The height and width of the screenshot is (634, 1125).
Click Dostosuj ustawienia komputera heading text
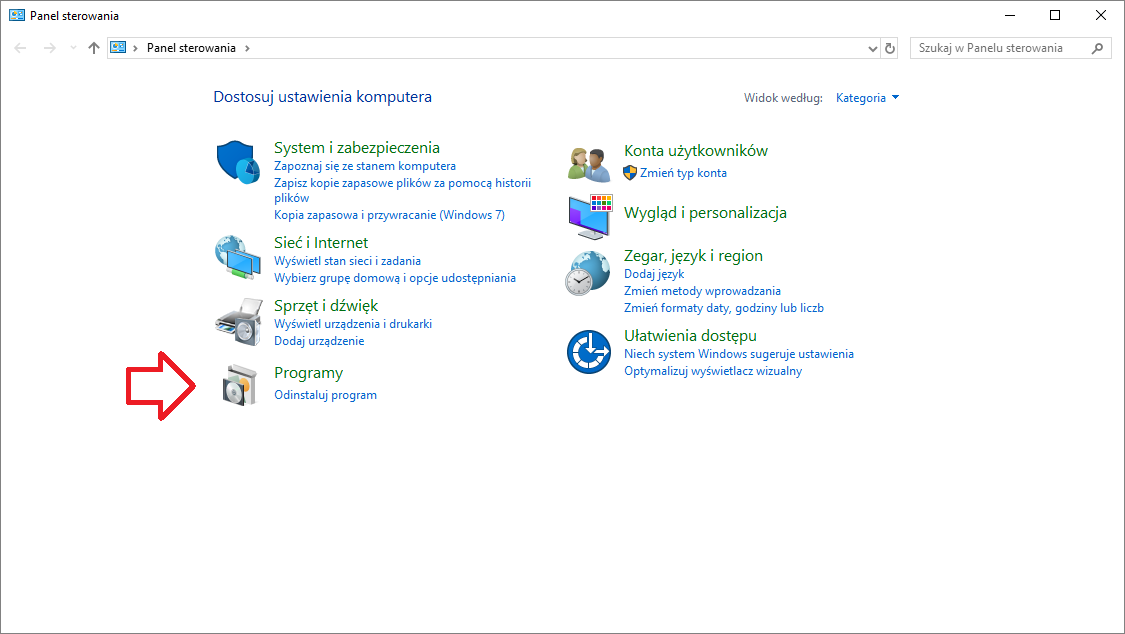[x=323, y=97]
